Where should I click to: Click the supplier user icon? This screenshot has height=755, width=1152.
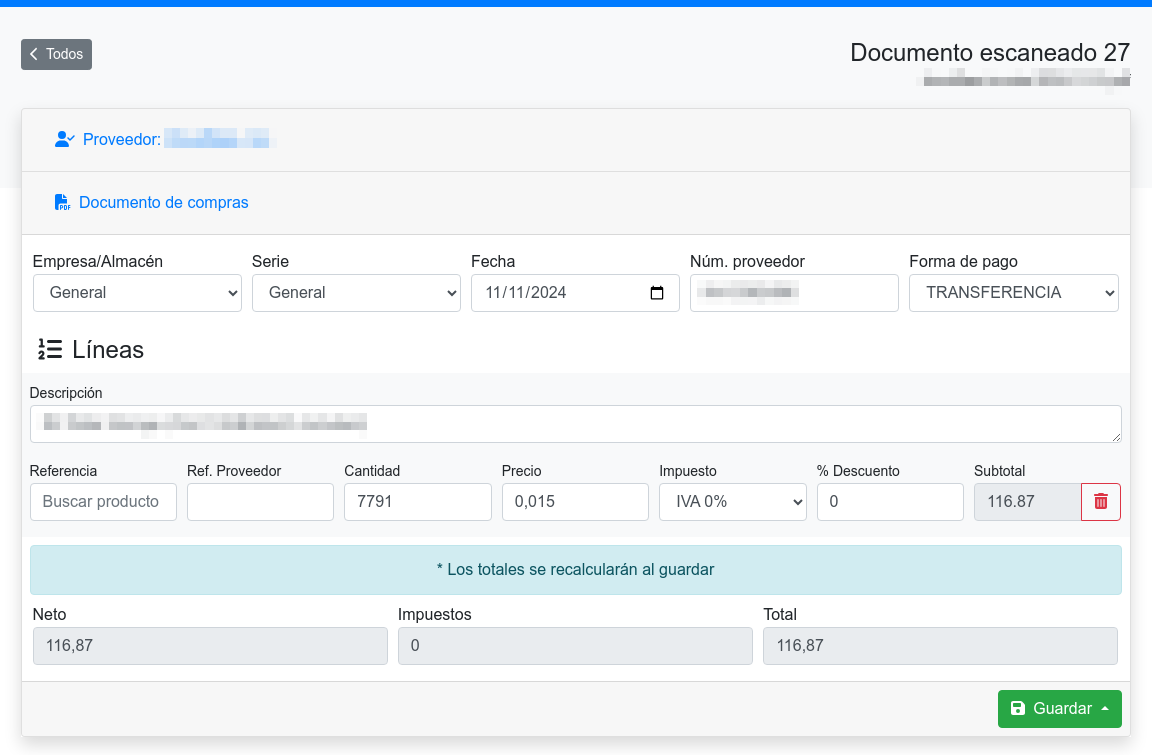(x=65, y=140)
